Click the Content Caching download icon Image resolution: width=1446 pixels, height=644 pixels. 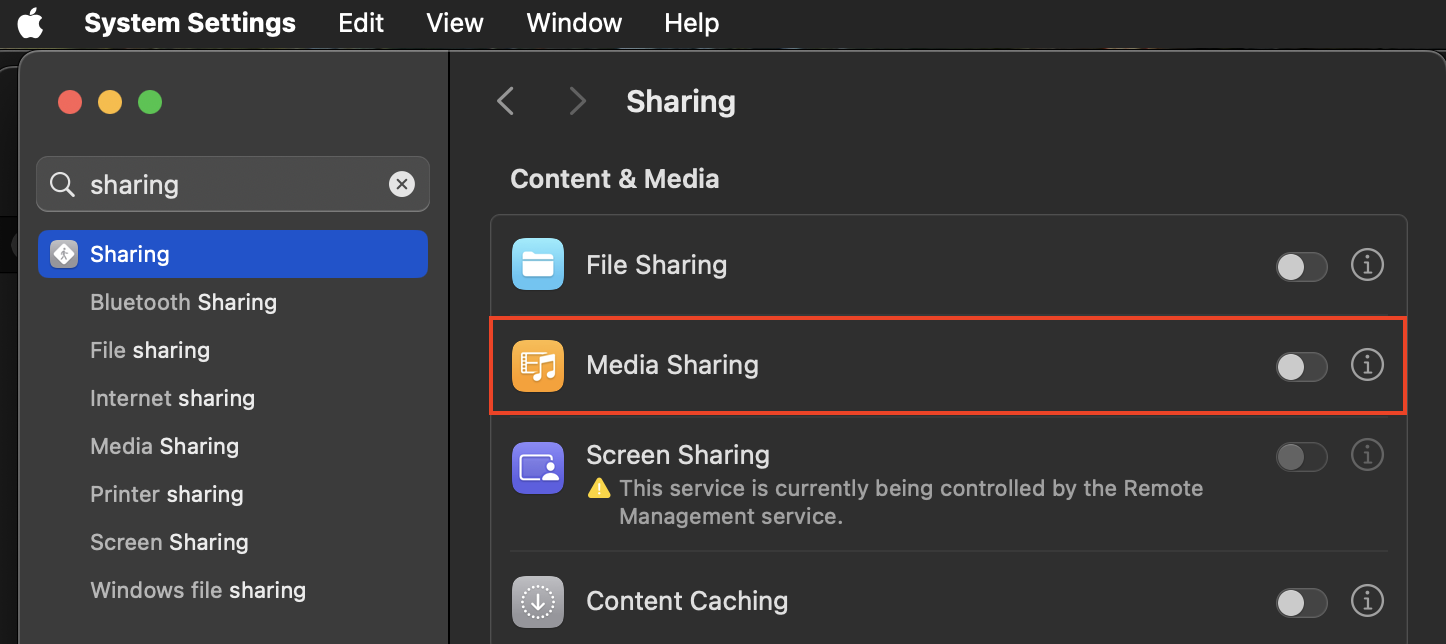538,602
